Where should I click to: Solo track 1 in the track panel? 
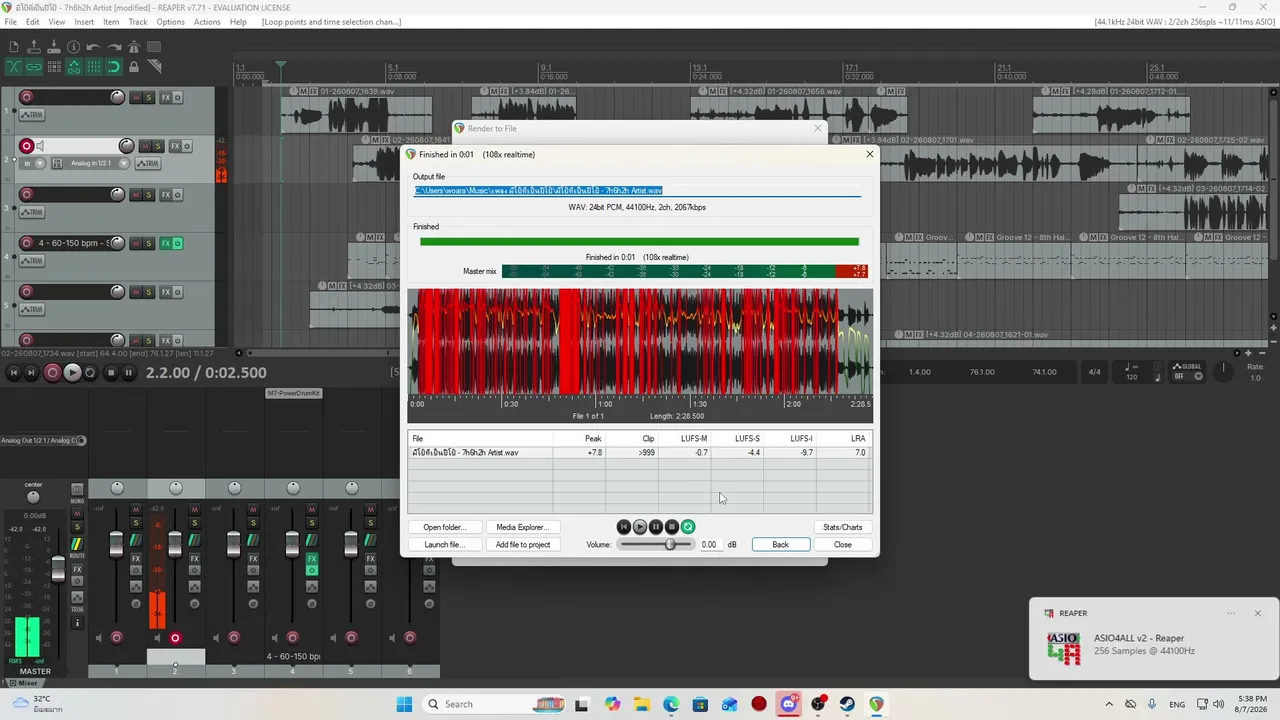pyautogui.click(x=149, y=97)
